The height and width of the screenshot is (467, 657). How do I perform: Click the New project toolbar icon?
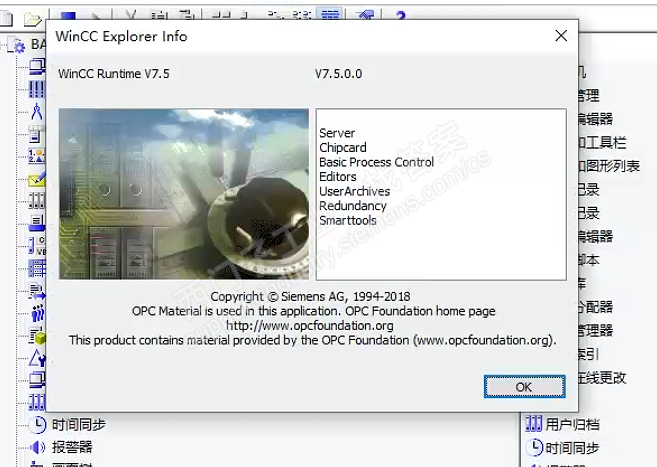click(6, 18)
